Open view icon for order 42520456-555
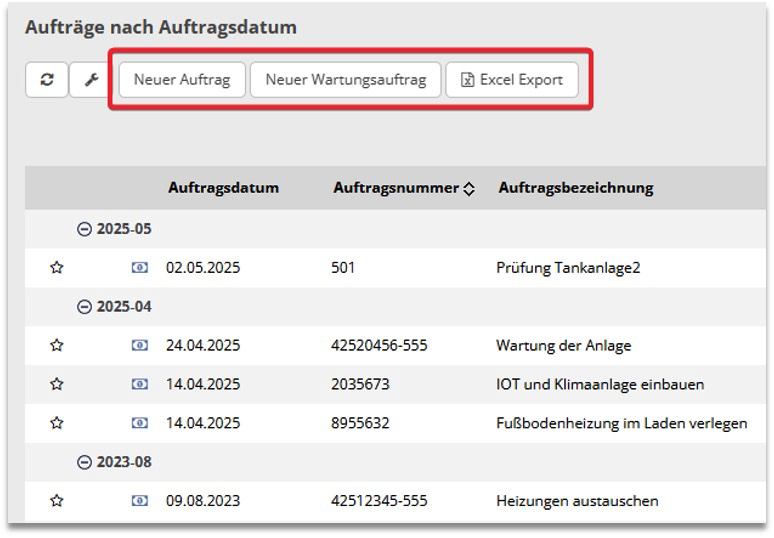This screenshot has height=538, width=774. coord(140,345)
